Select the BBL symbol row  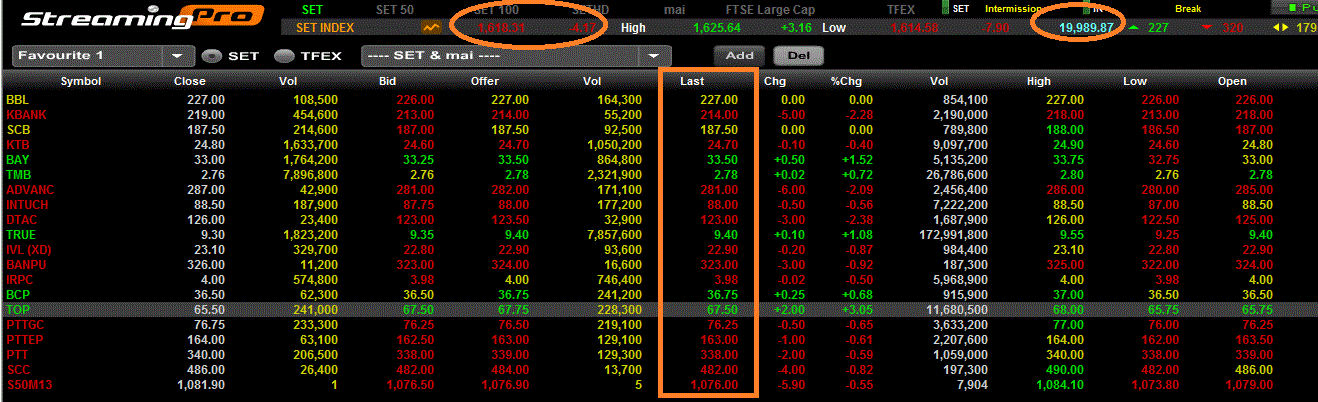(x=659, y=100)
